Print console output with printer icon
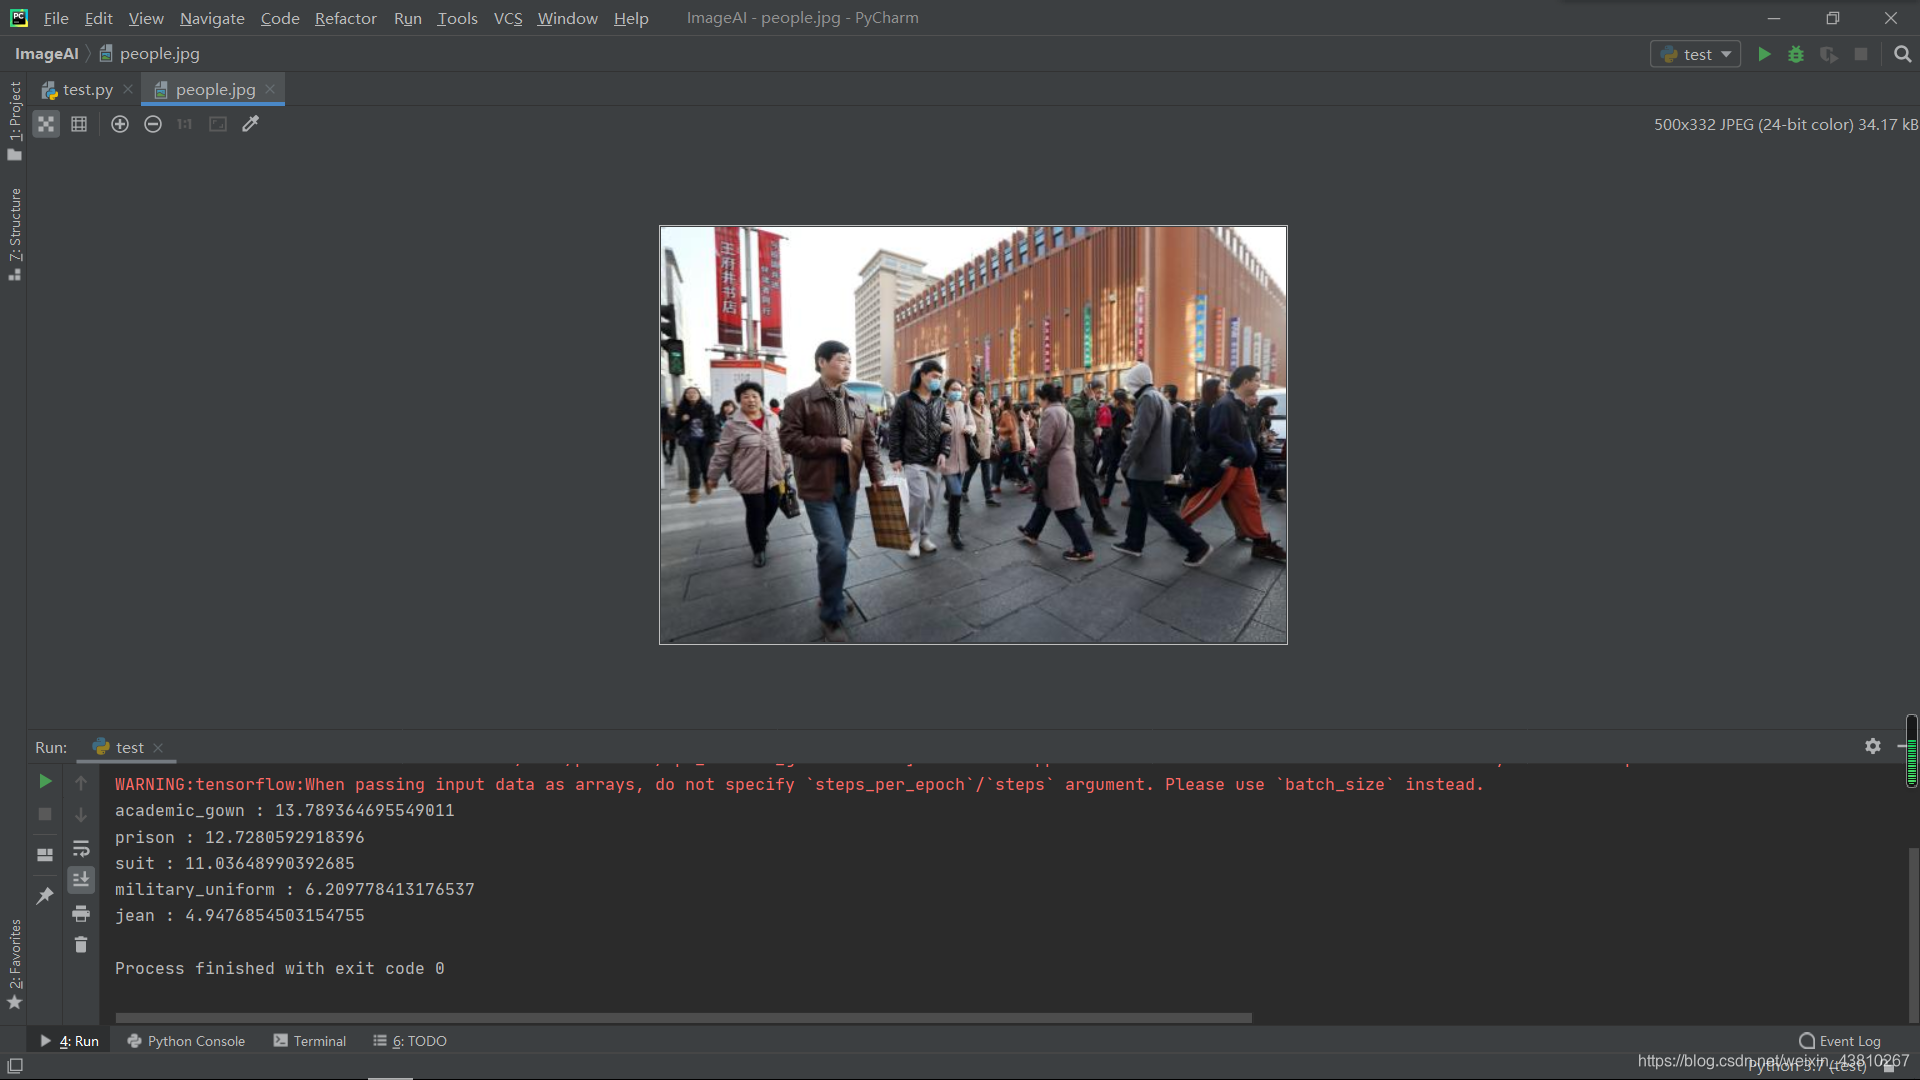The height and width of the screenshot is (1080, 1920). tap(81, 913)
